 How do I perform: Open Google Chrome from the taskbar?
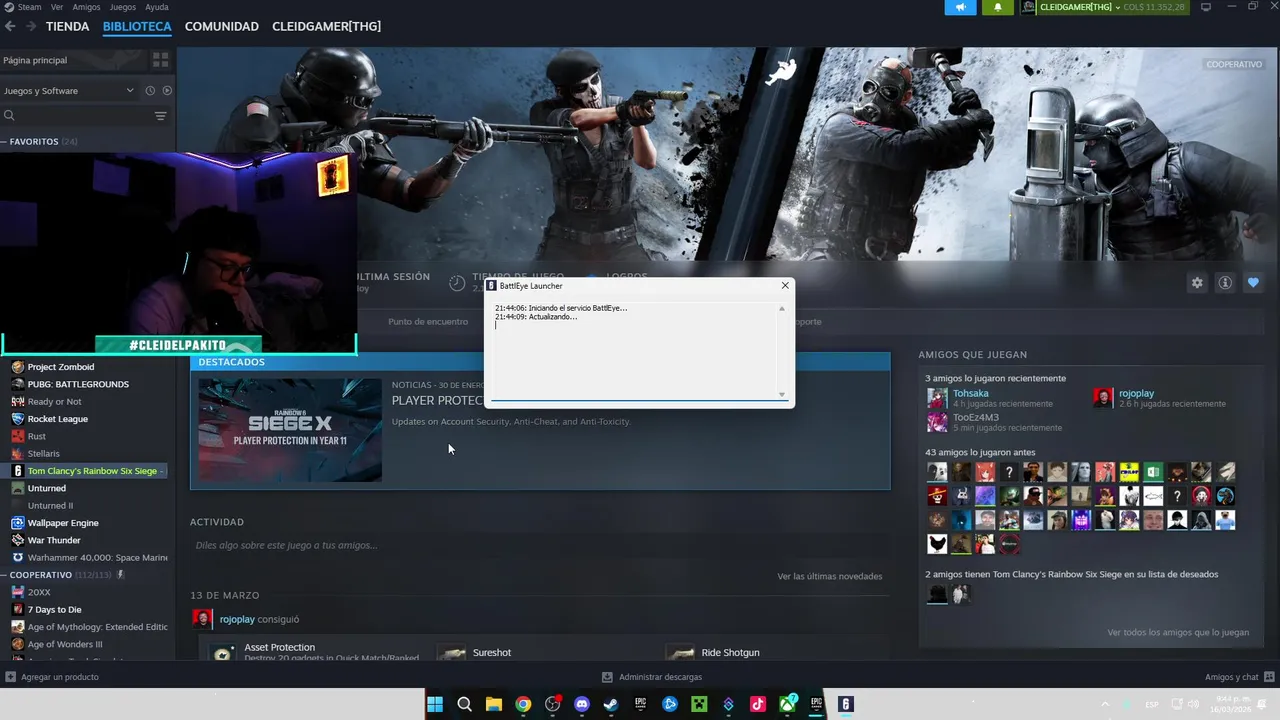click(x=523, y=704)
